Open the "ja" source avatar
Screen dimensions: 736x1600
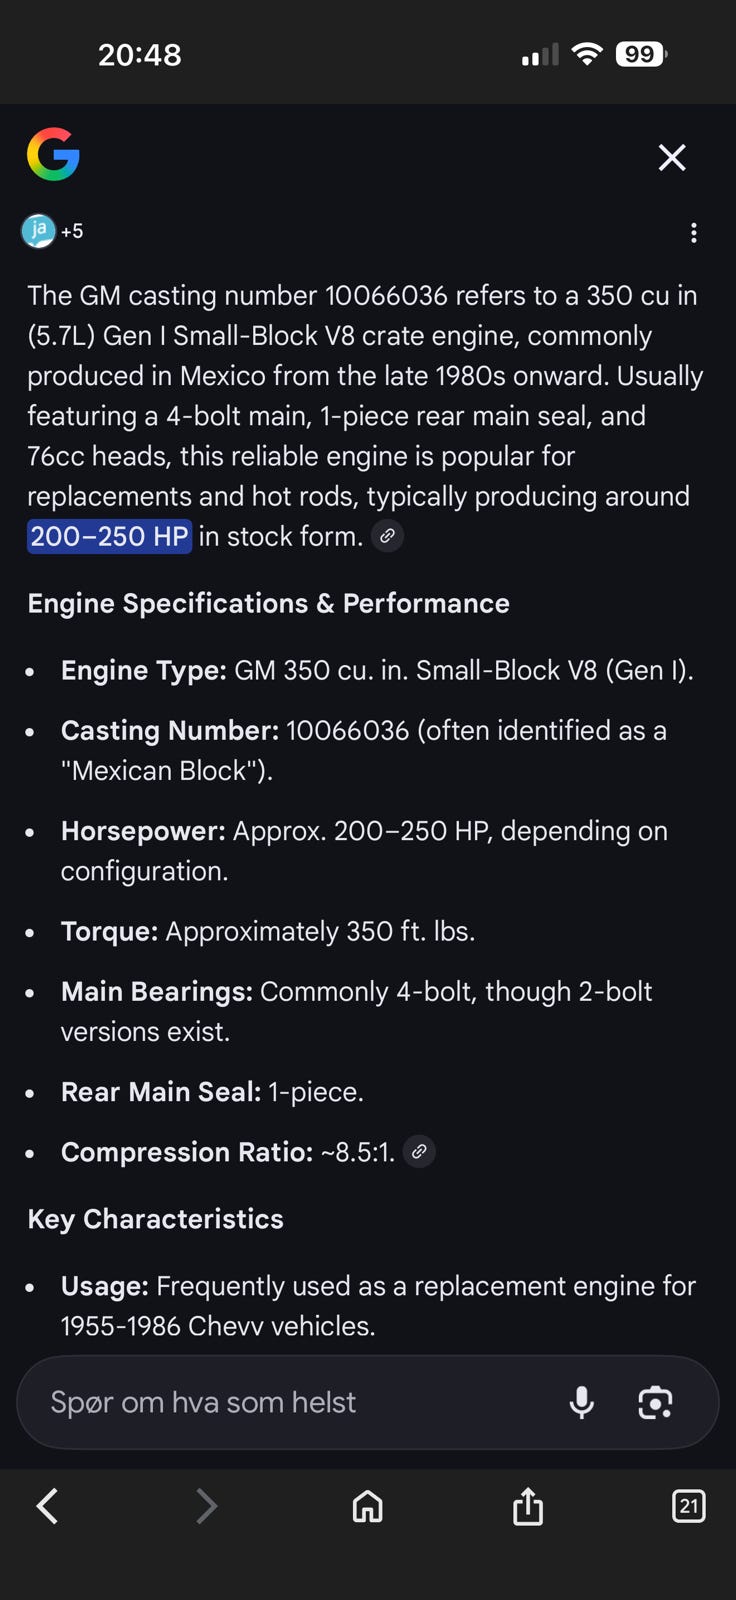point(38,231)
